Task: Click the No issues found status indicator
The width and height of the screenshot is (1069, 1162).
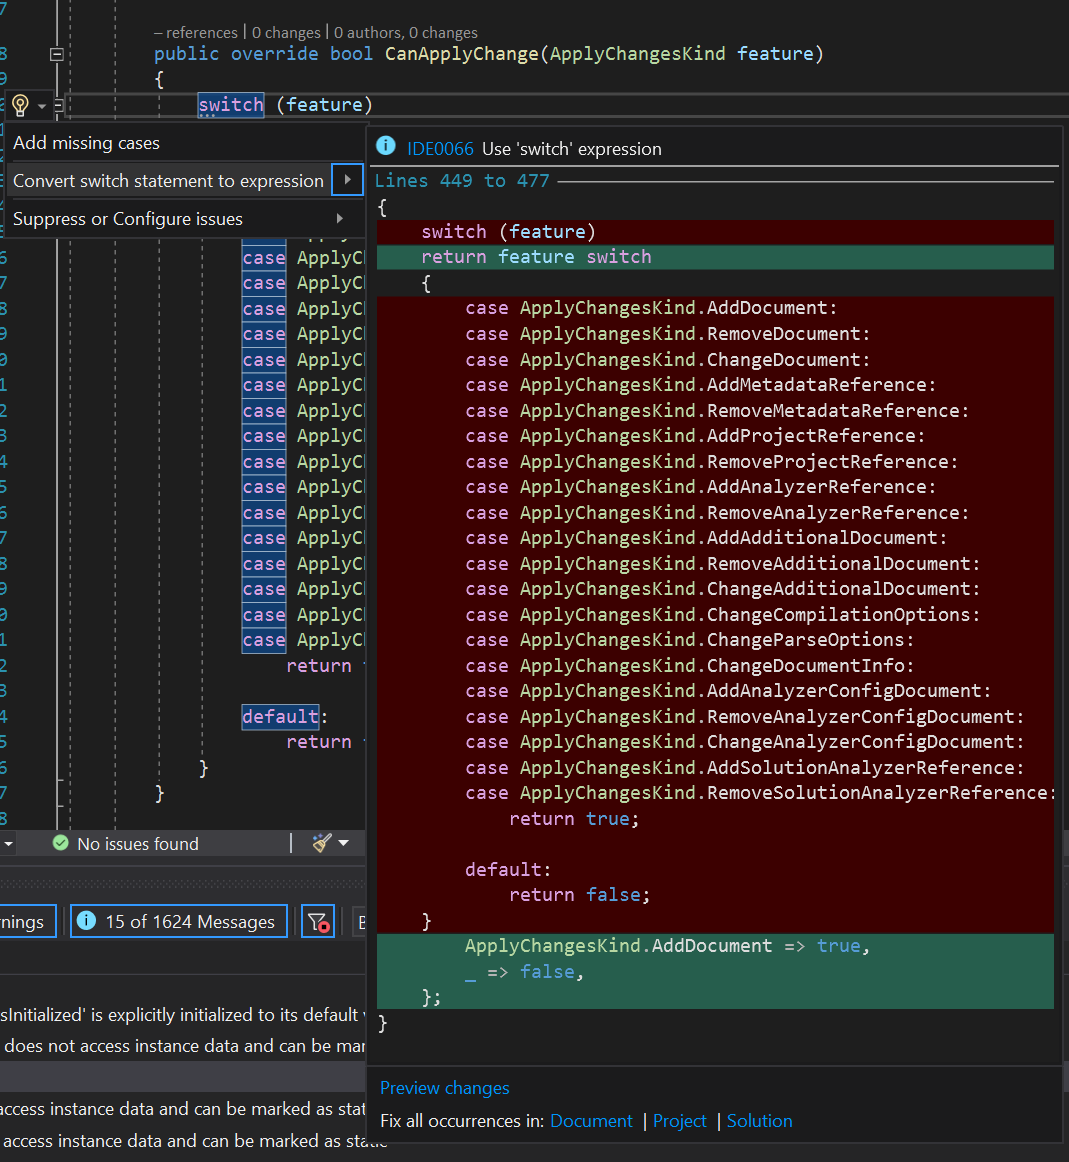Action: (x=138, y=843)
